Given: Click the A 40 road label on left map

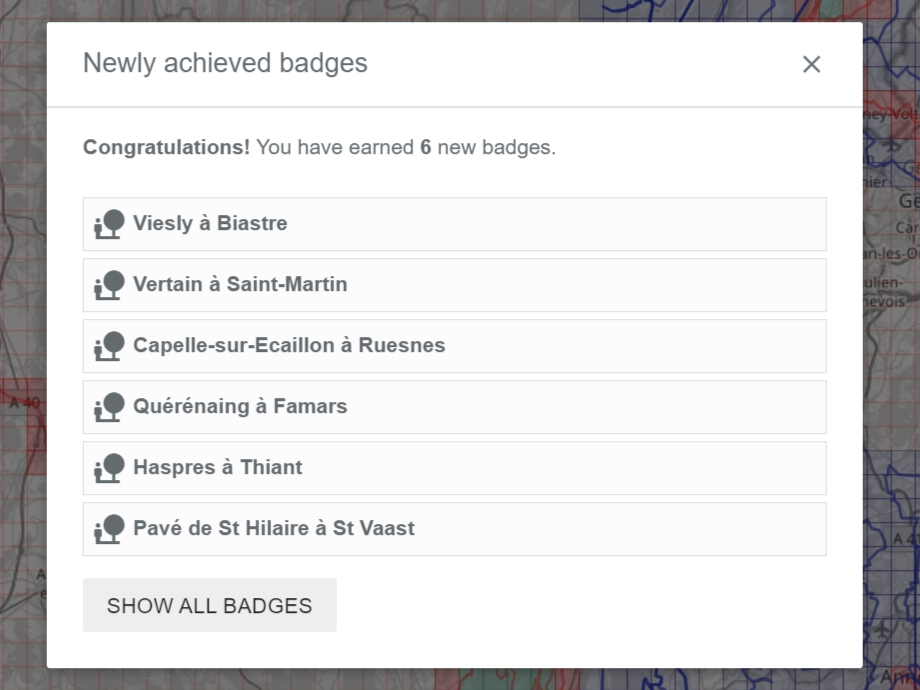Looking at the screenshot, I should (24, 404).
